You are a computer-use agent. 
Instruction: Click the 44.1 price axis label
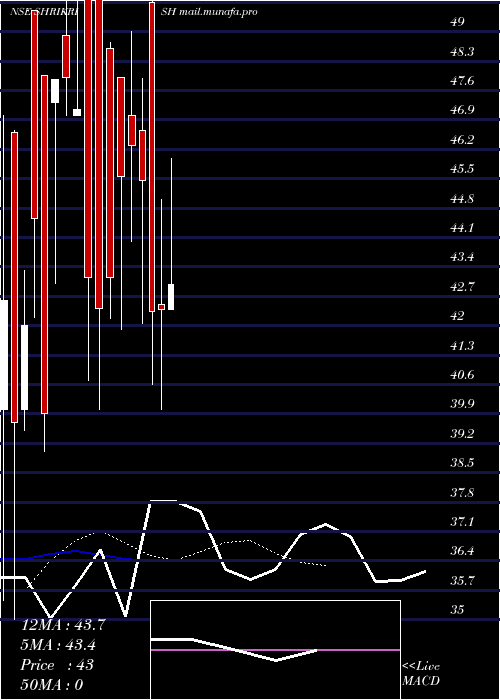click(x=462, y=228)
